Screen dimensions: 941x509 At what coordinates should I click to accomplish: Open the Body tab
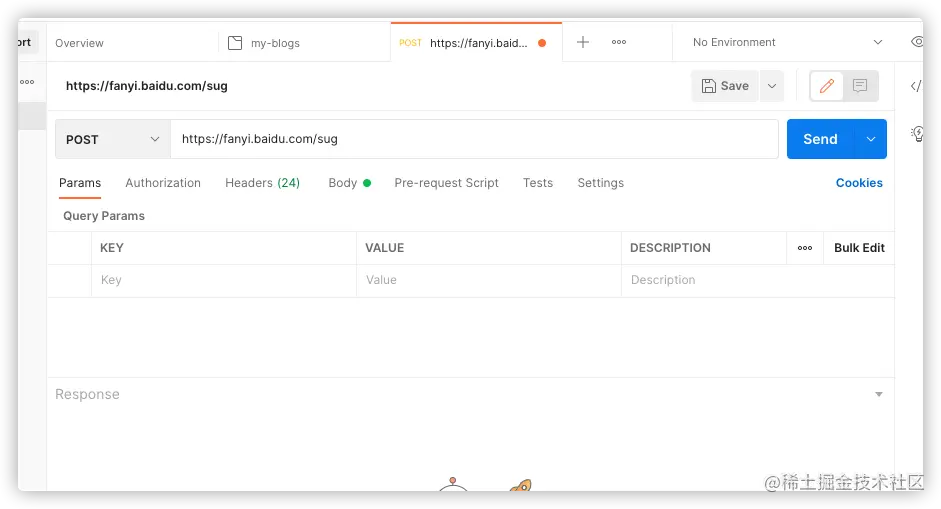click(349, 183)
